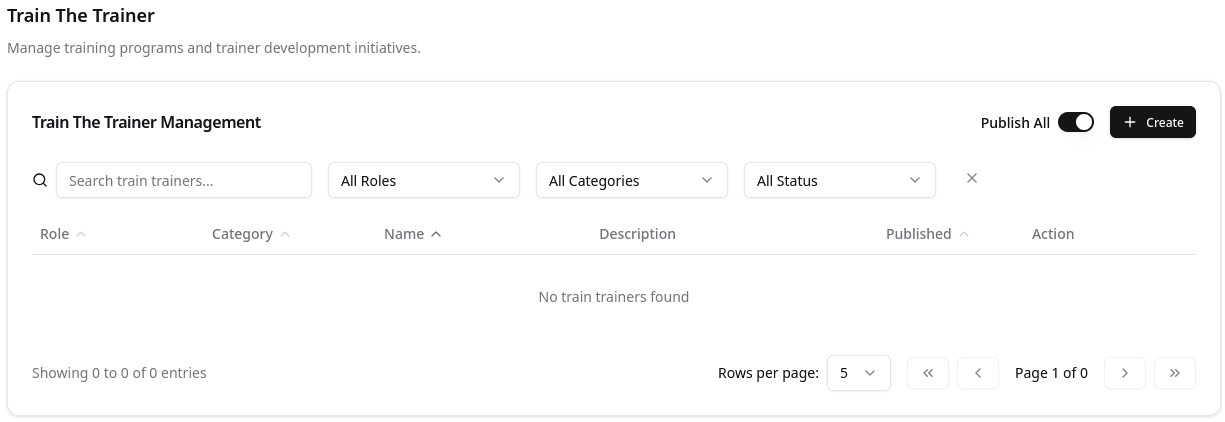Open the All Categories dropdown
Image resolution: width=1225 pixels, height=422 pixels.
click(x=632, y=180)
